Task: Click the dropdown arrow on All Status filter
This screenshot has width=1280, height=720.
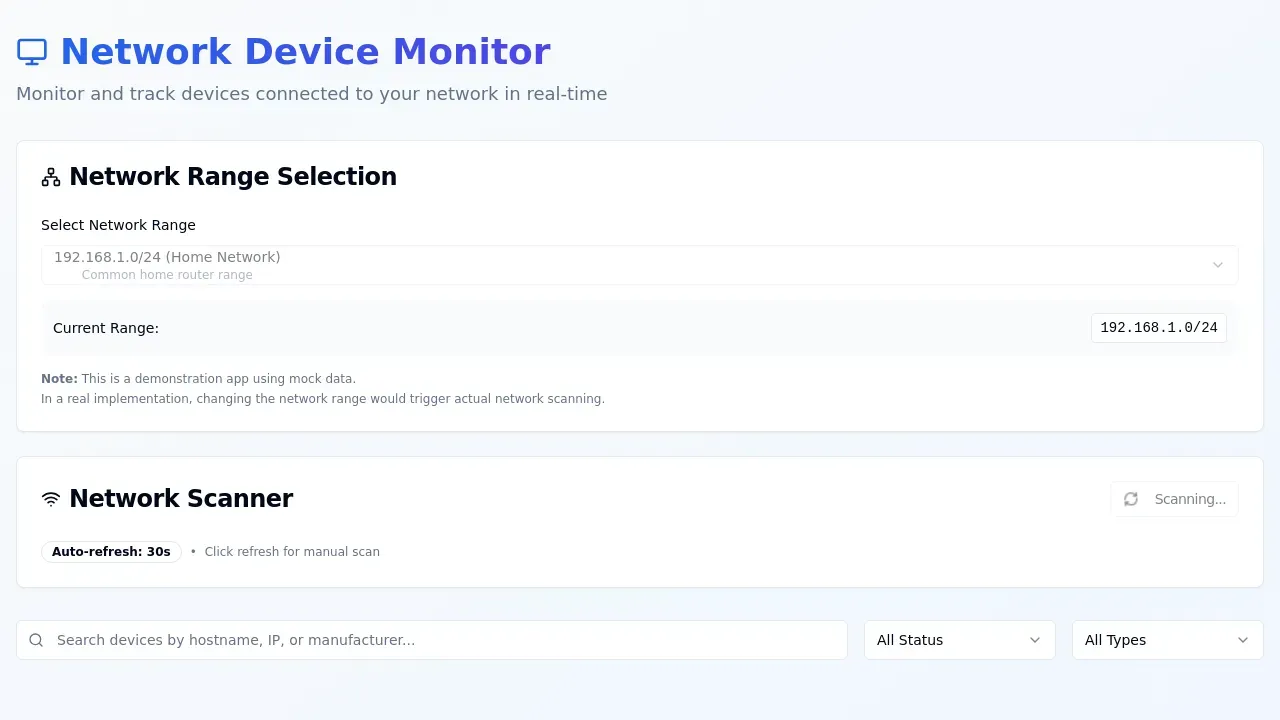Action: click(1034, 640)
